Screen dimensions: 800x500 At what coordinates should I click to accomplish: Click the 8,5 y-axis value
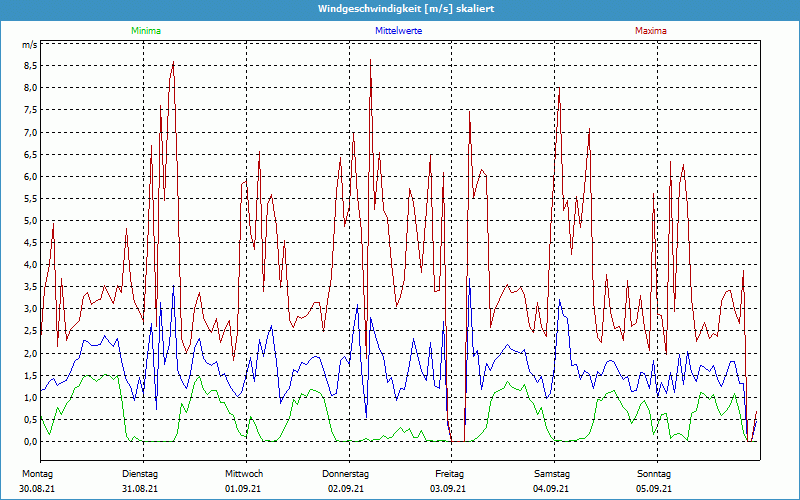(31, 65)
